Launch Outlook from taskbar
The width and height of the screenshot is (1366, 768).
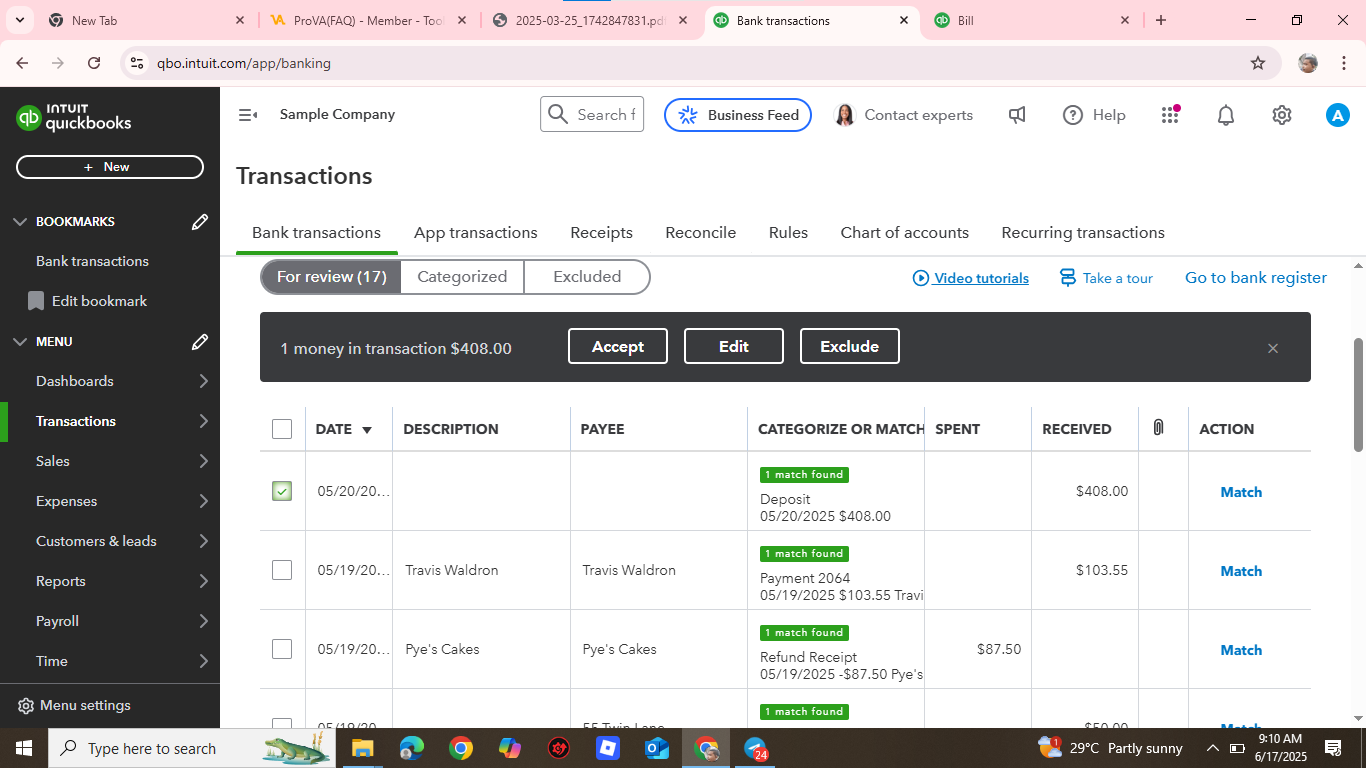pyautogui.click(x=657, y=748)
